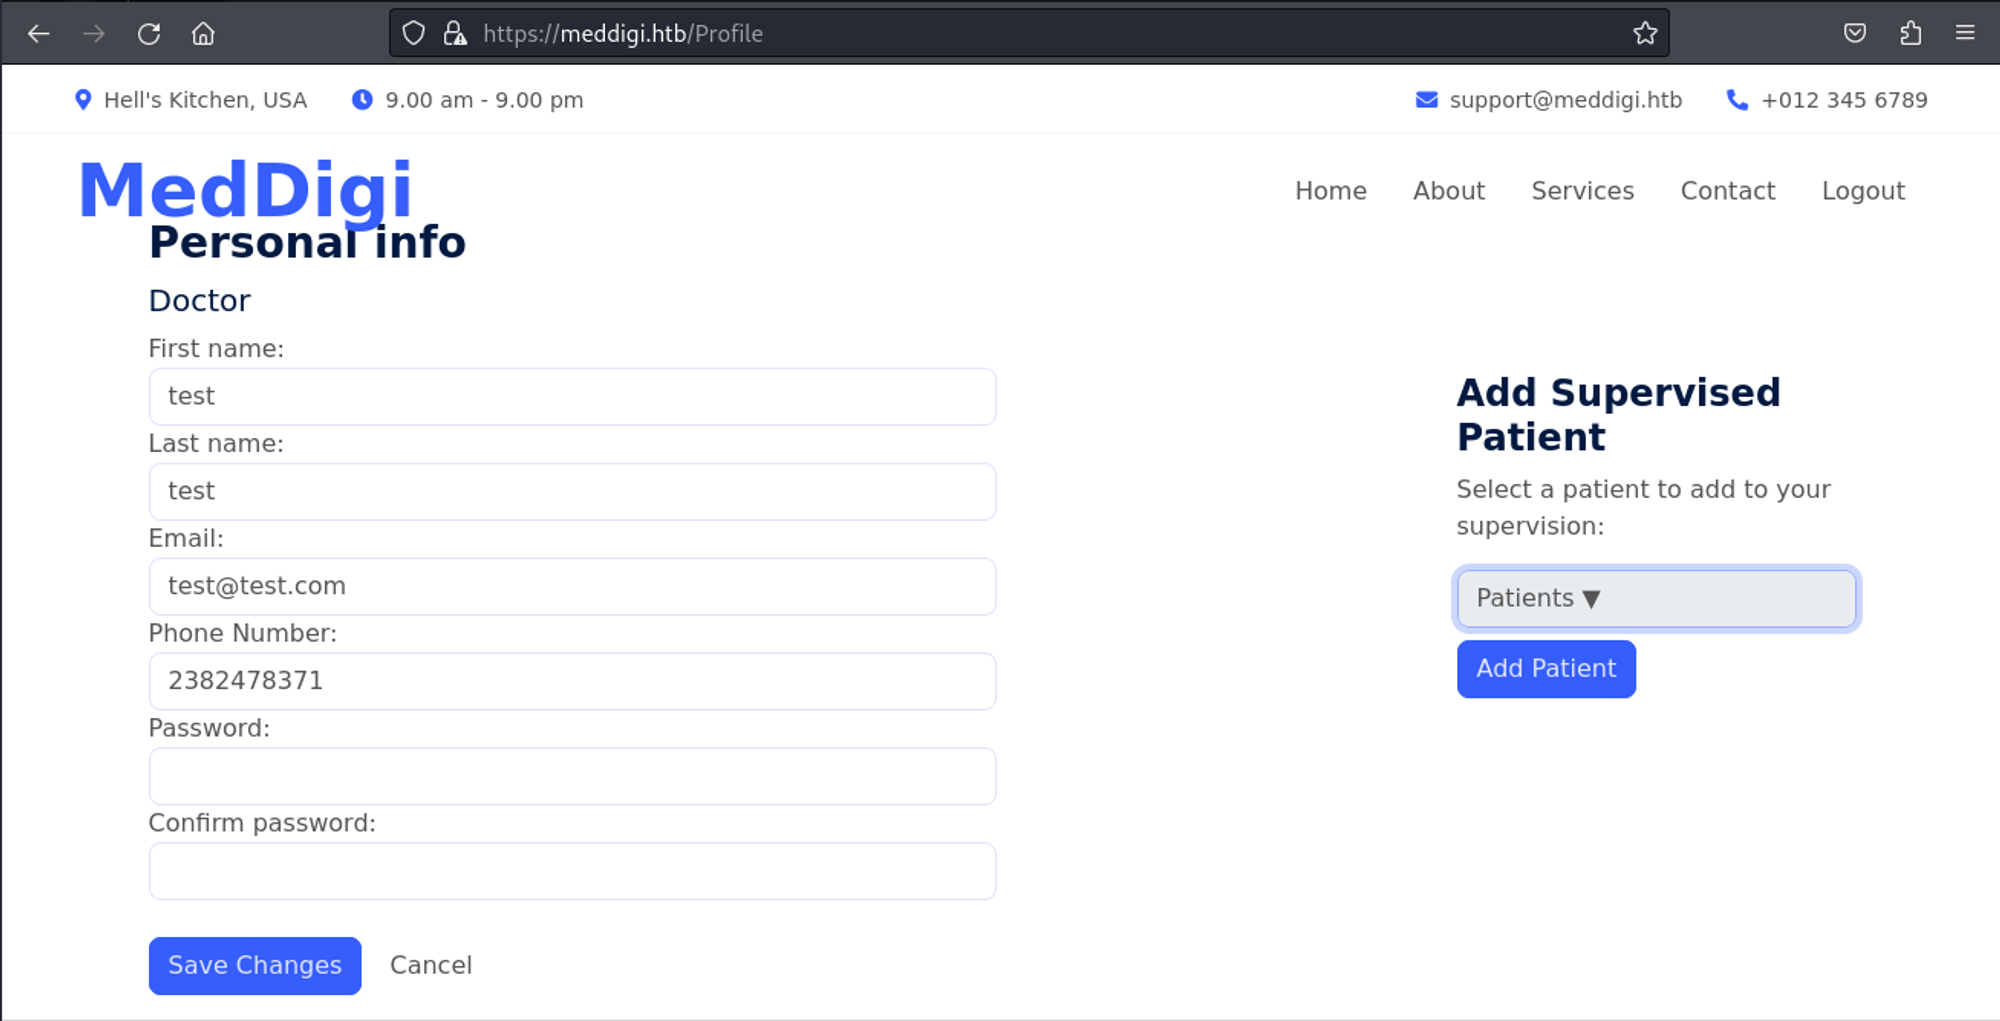Screen dimensions: 2000x1021
Task: Click the Cancel link
Action: pos(431,965)
